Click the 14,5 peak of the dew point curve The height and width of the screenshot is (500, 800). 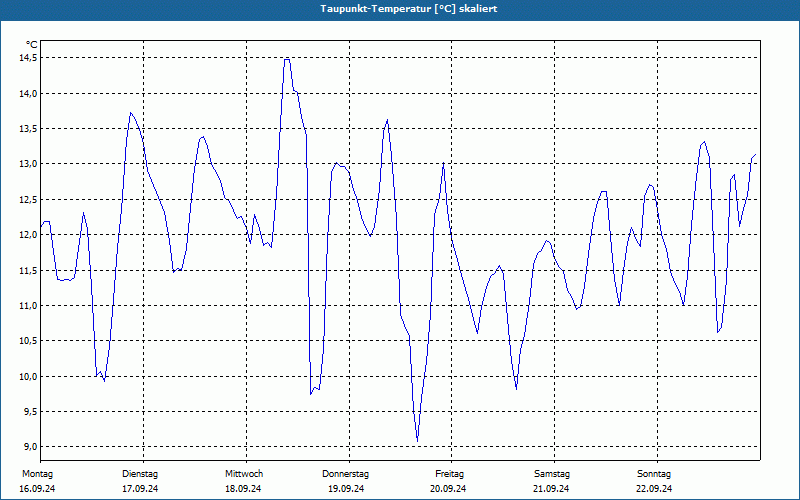click(x=287, y=60)
